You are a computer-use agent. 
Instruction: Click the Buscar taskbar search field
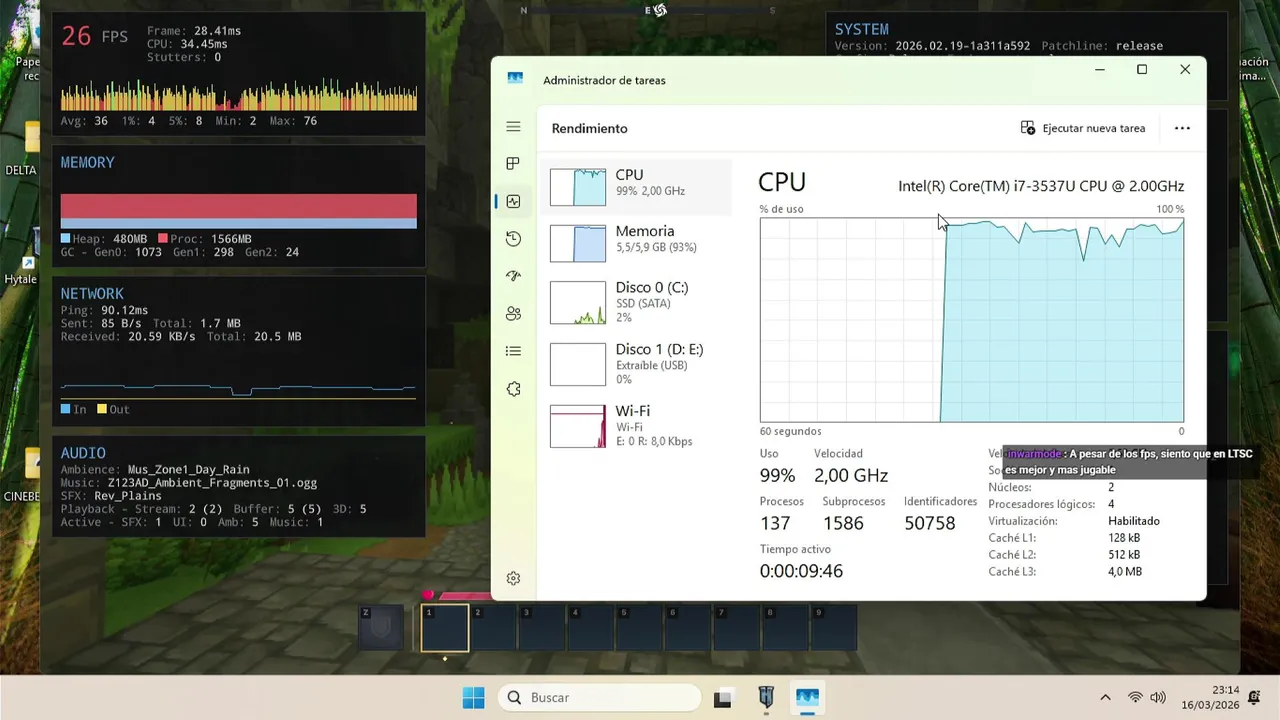(x=600, y=697)
